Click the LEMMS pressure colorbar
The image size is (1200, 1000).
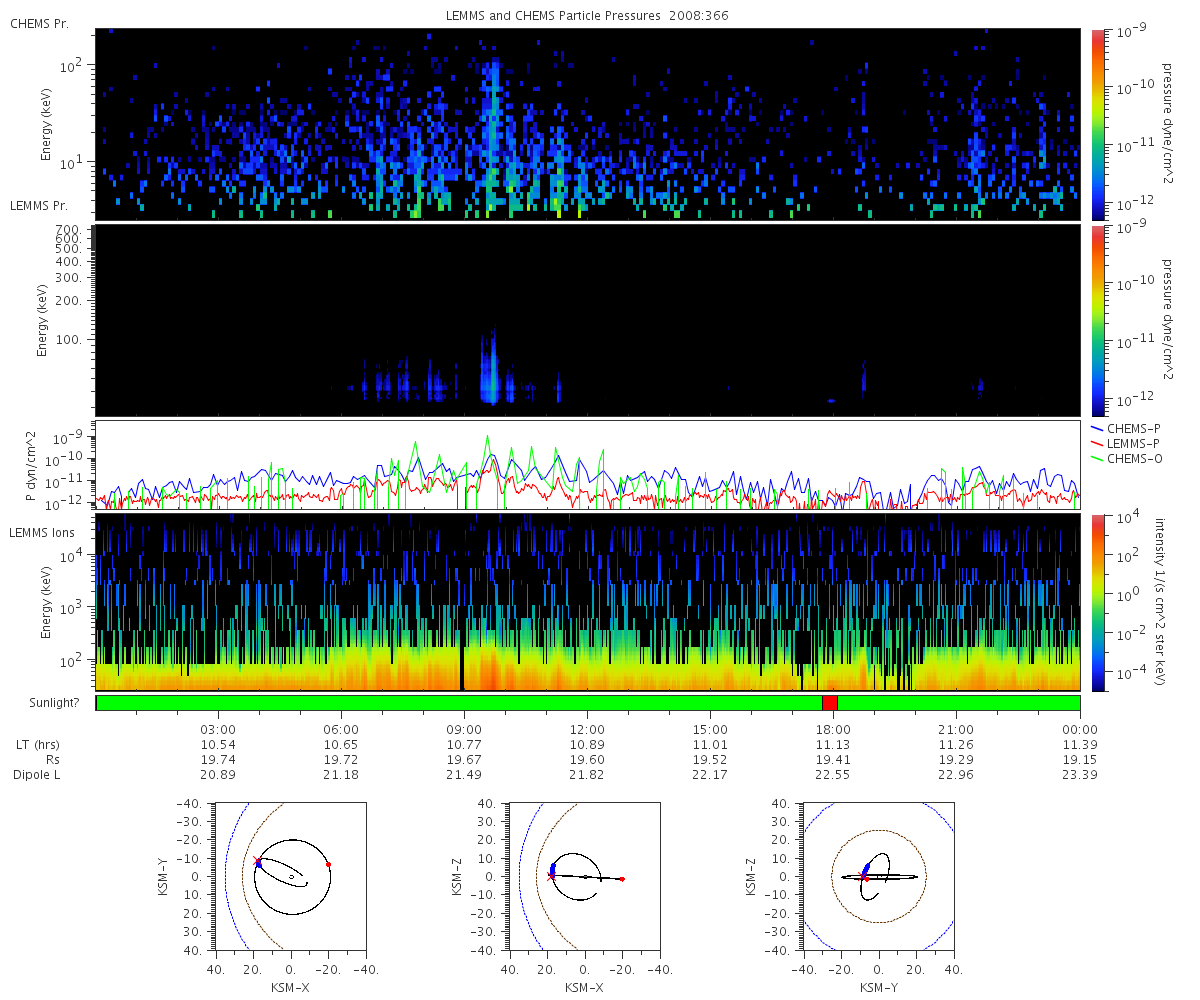pyautogui.click(x=1098, y=321)
